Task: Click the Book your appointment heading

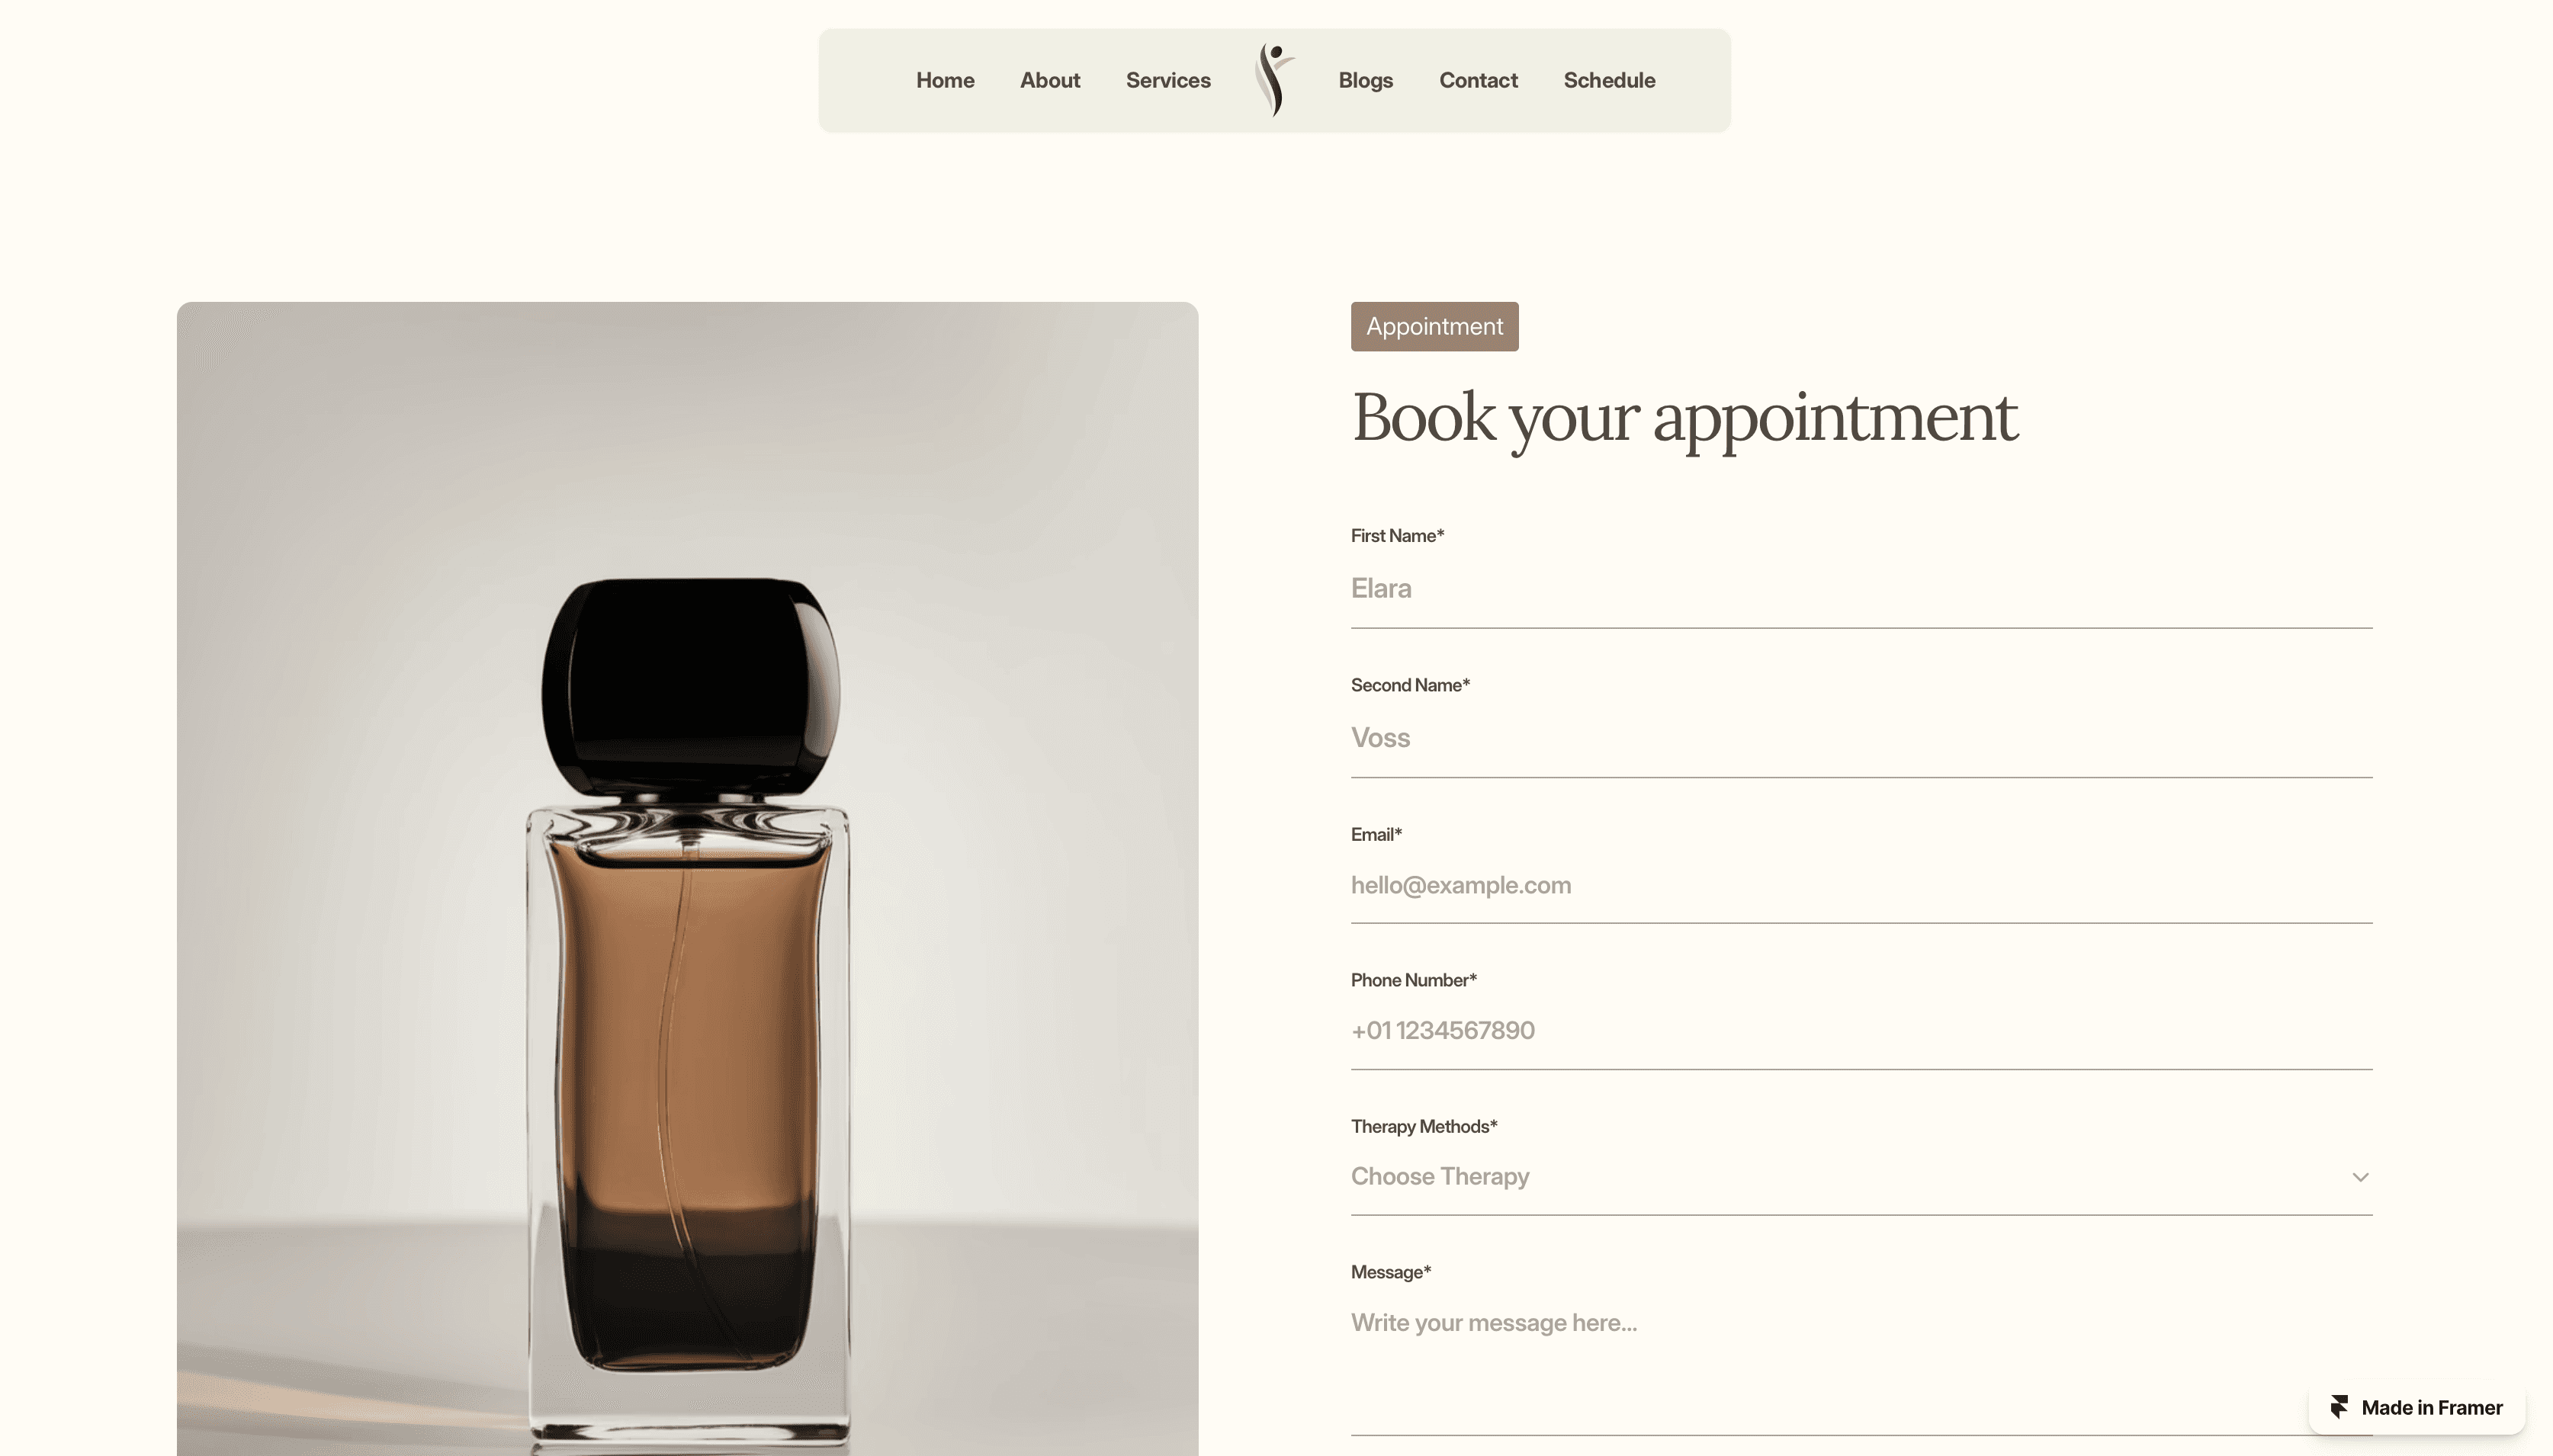Action: pyautogui.click(x=1684, y=418)
